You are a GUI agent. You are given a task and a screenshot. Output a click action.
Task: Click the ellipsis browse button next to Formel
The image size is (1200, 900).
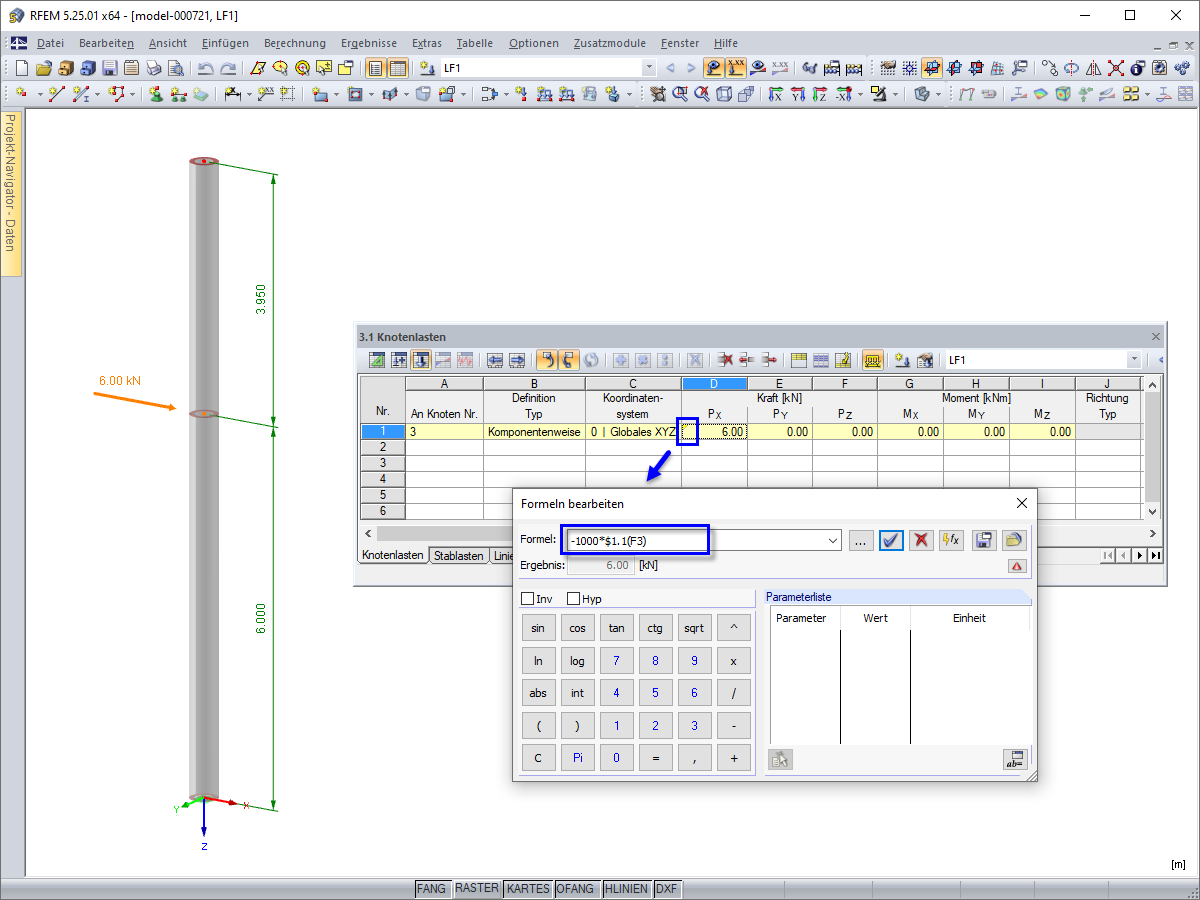(x=861, y=540)
